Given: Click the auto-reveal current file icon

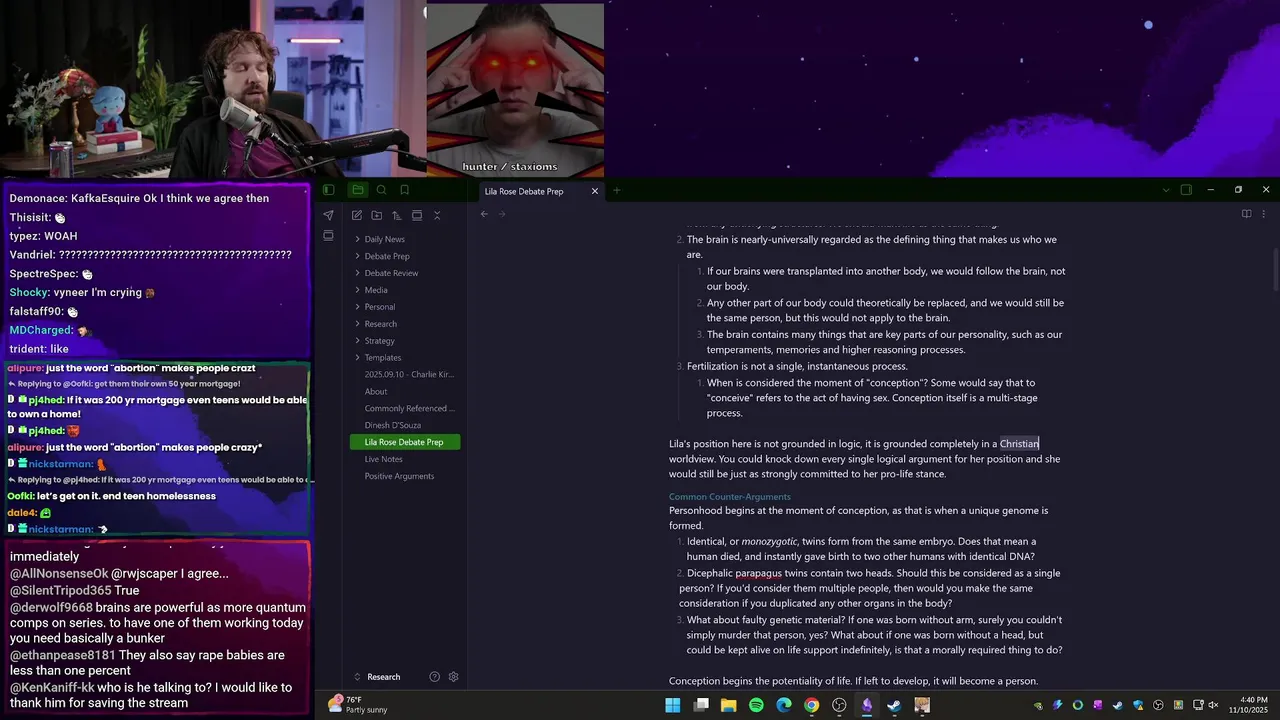Looking at the screenshot, I should click(x=417, y=215).
